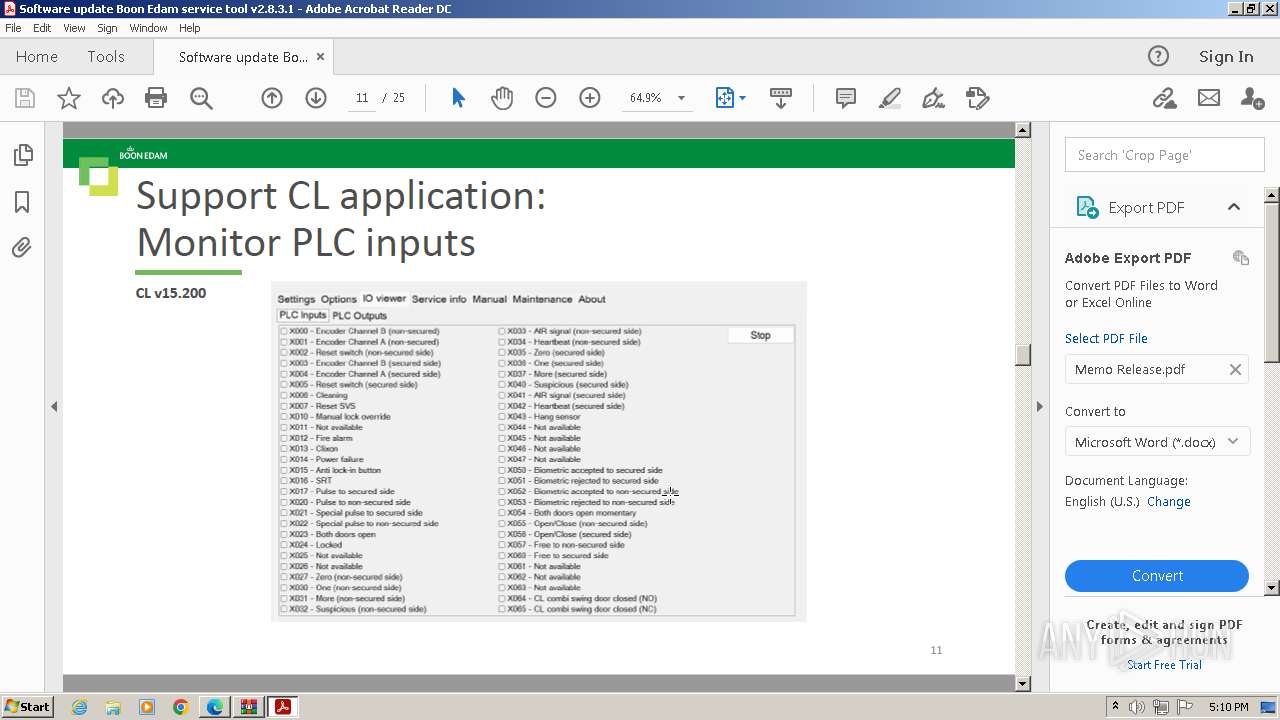Open the bookmarks panel

tap(22, 202)
